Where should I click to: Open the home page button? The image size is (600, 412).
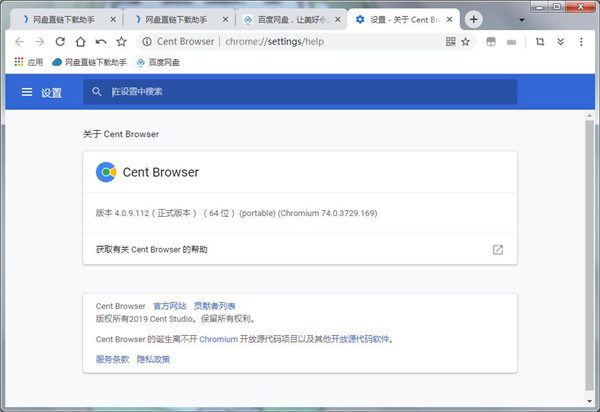(80, 41)
